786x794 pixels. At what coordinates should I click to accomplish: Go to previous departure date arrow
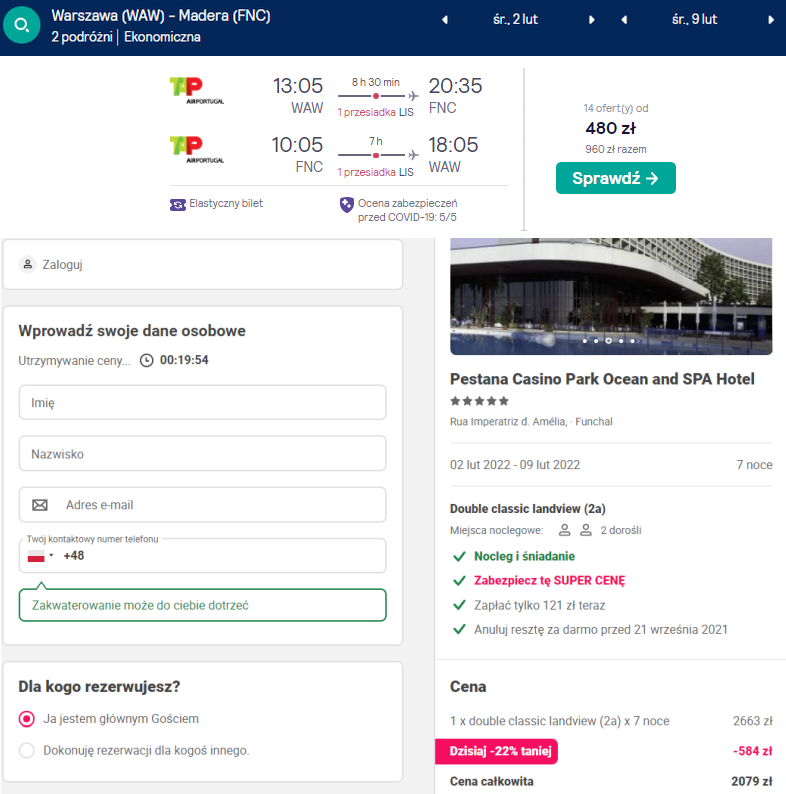(x=445, y=19)
